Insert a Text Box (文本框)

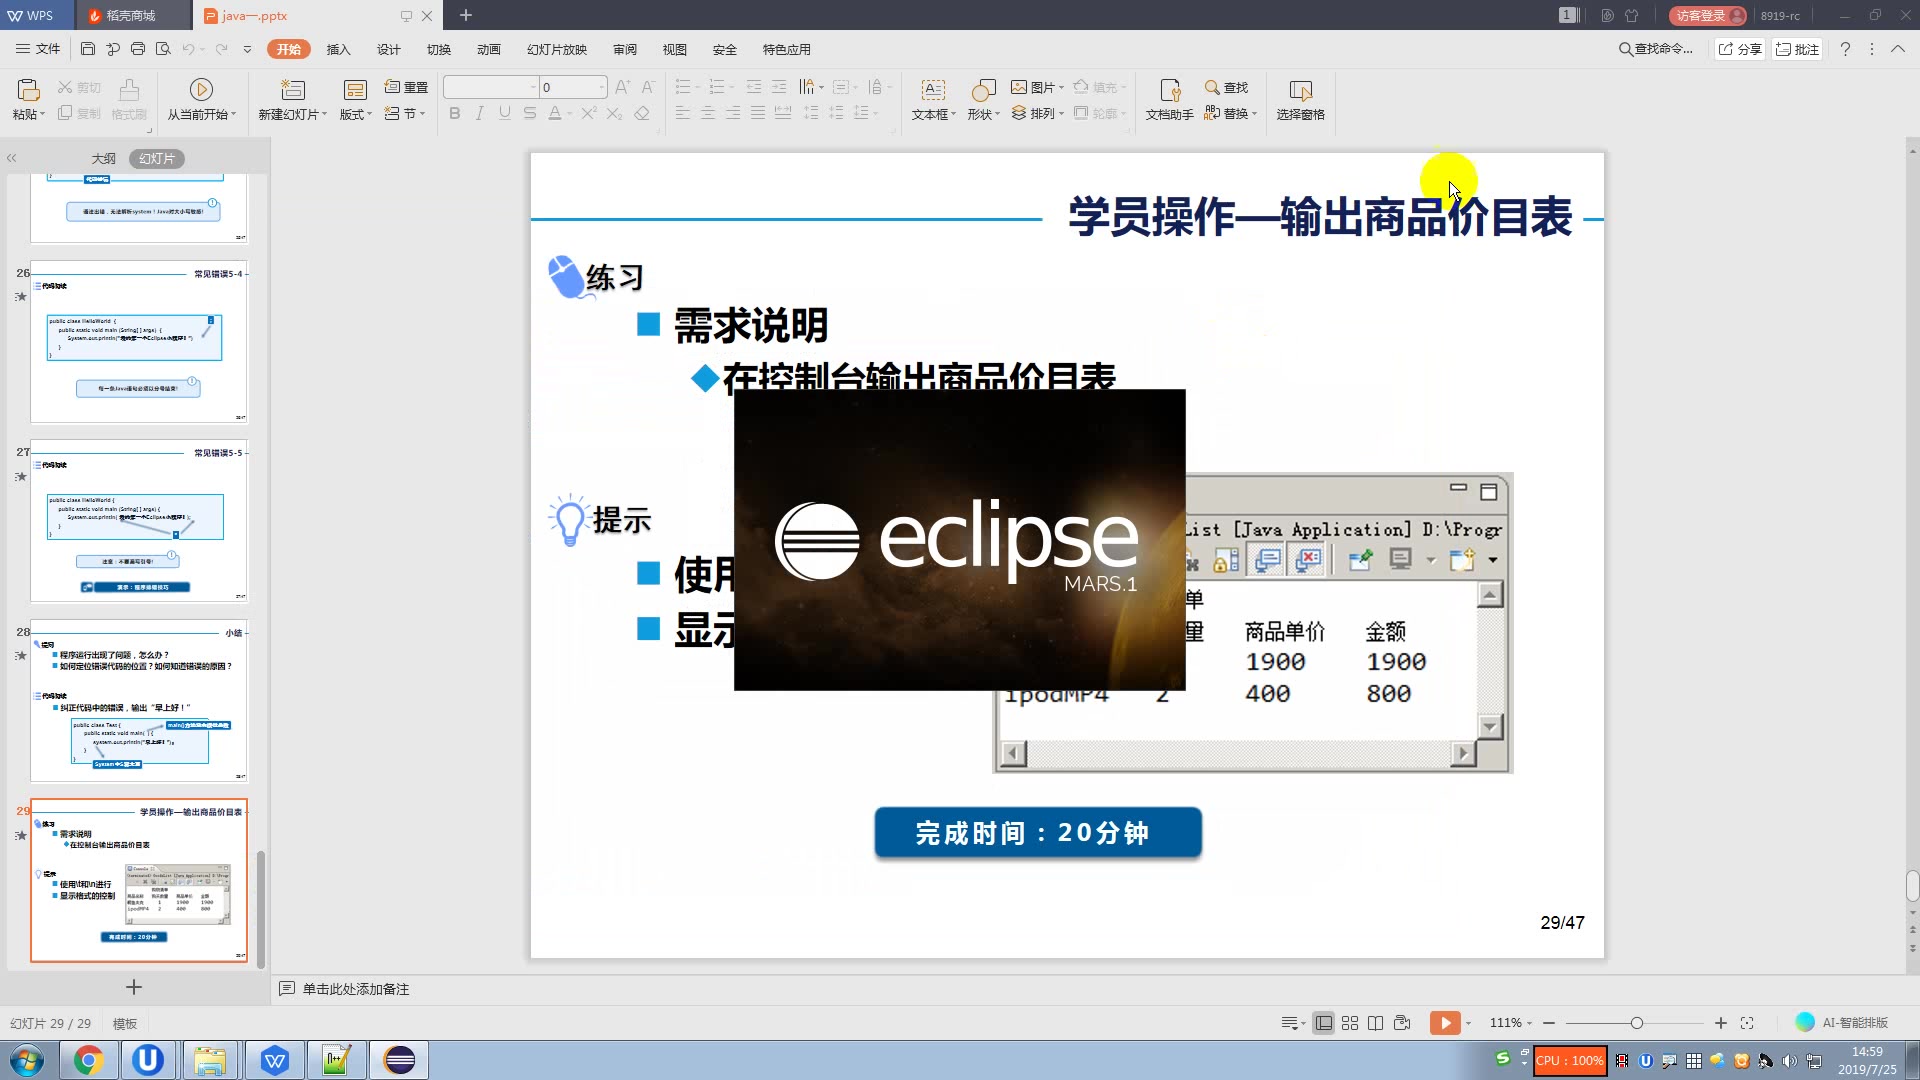933,99
